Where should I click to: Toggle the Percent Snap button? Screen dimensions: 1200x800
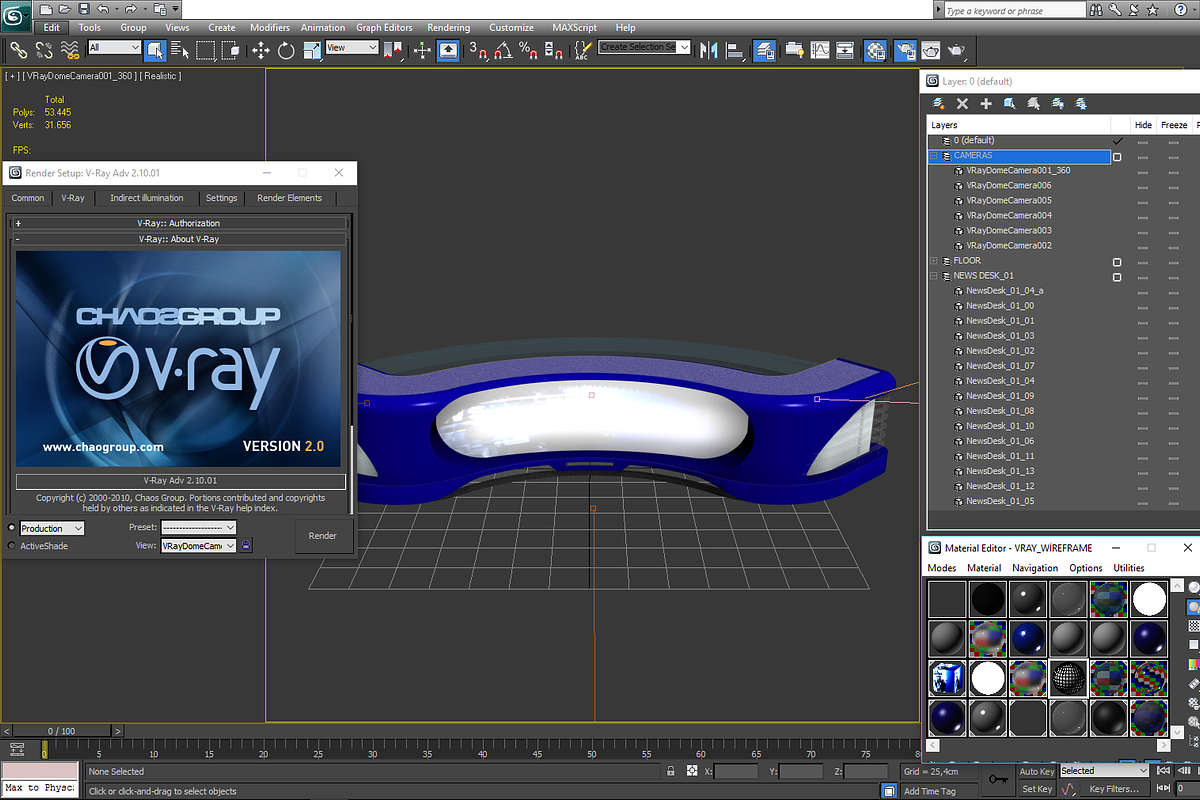[530, 49]
